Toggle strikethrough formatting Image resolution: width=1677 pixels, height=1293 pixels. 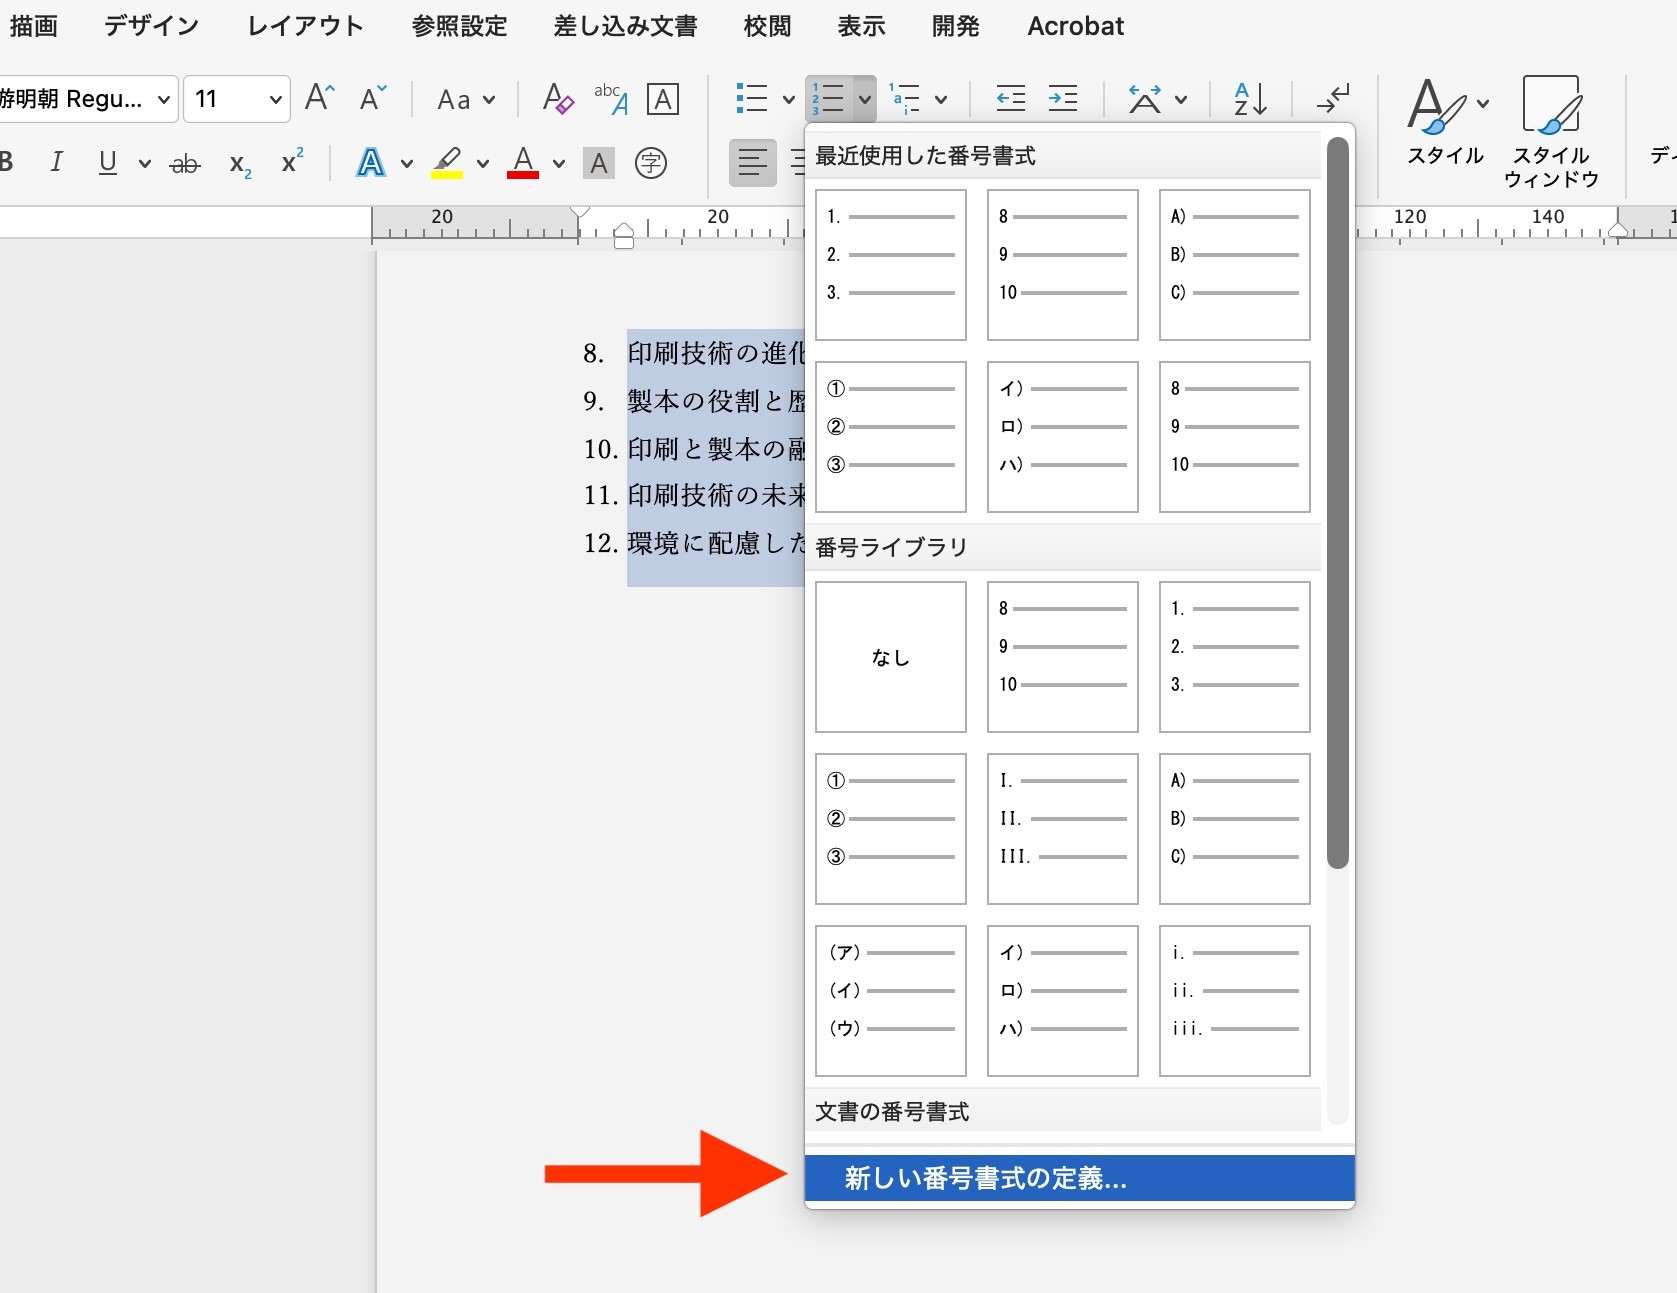(x=185, y=164)
